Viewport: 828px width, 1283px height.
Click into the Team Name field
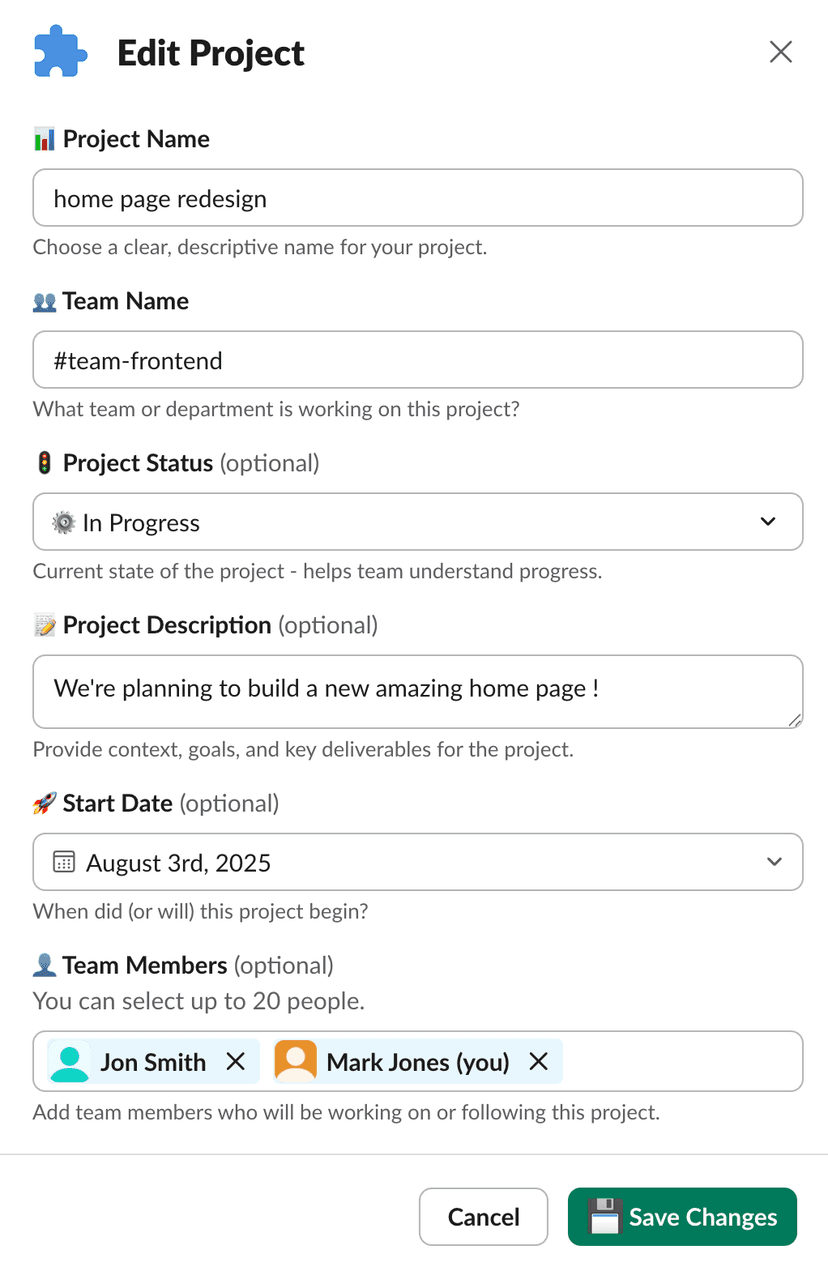(418, 360)
